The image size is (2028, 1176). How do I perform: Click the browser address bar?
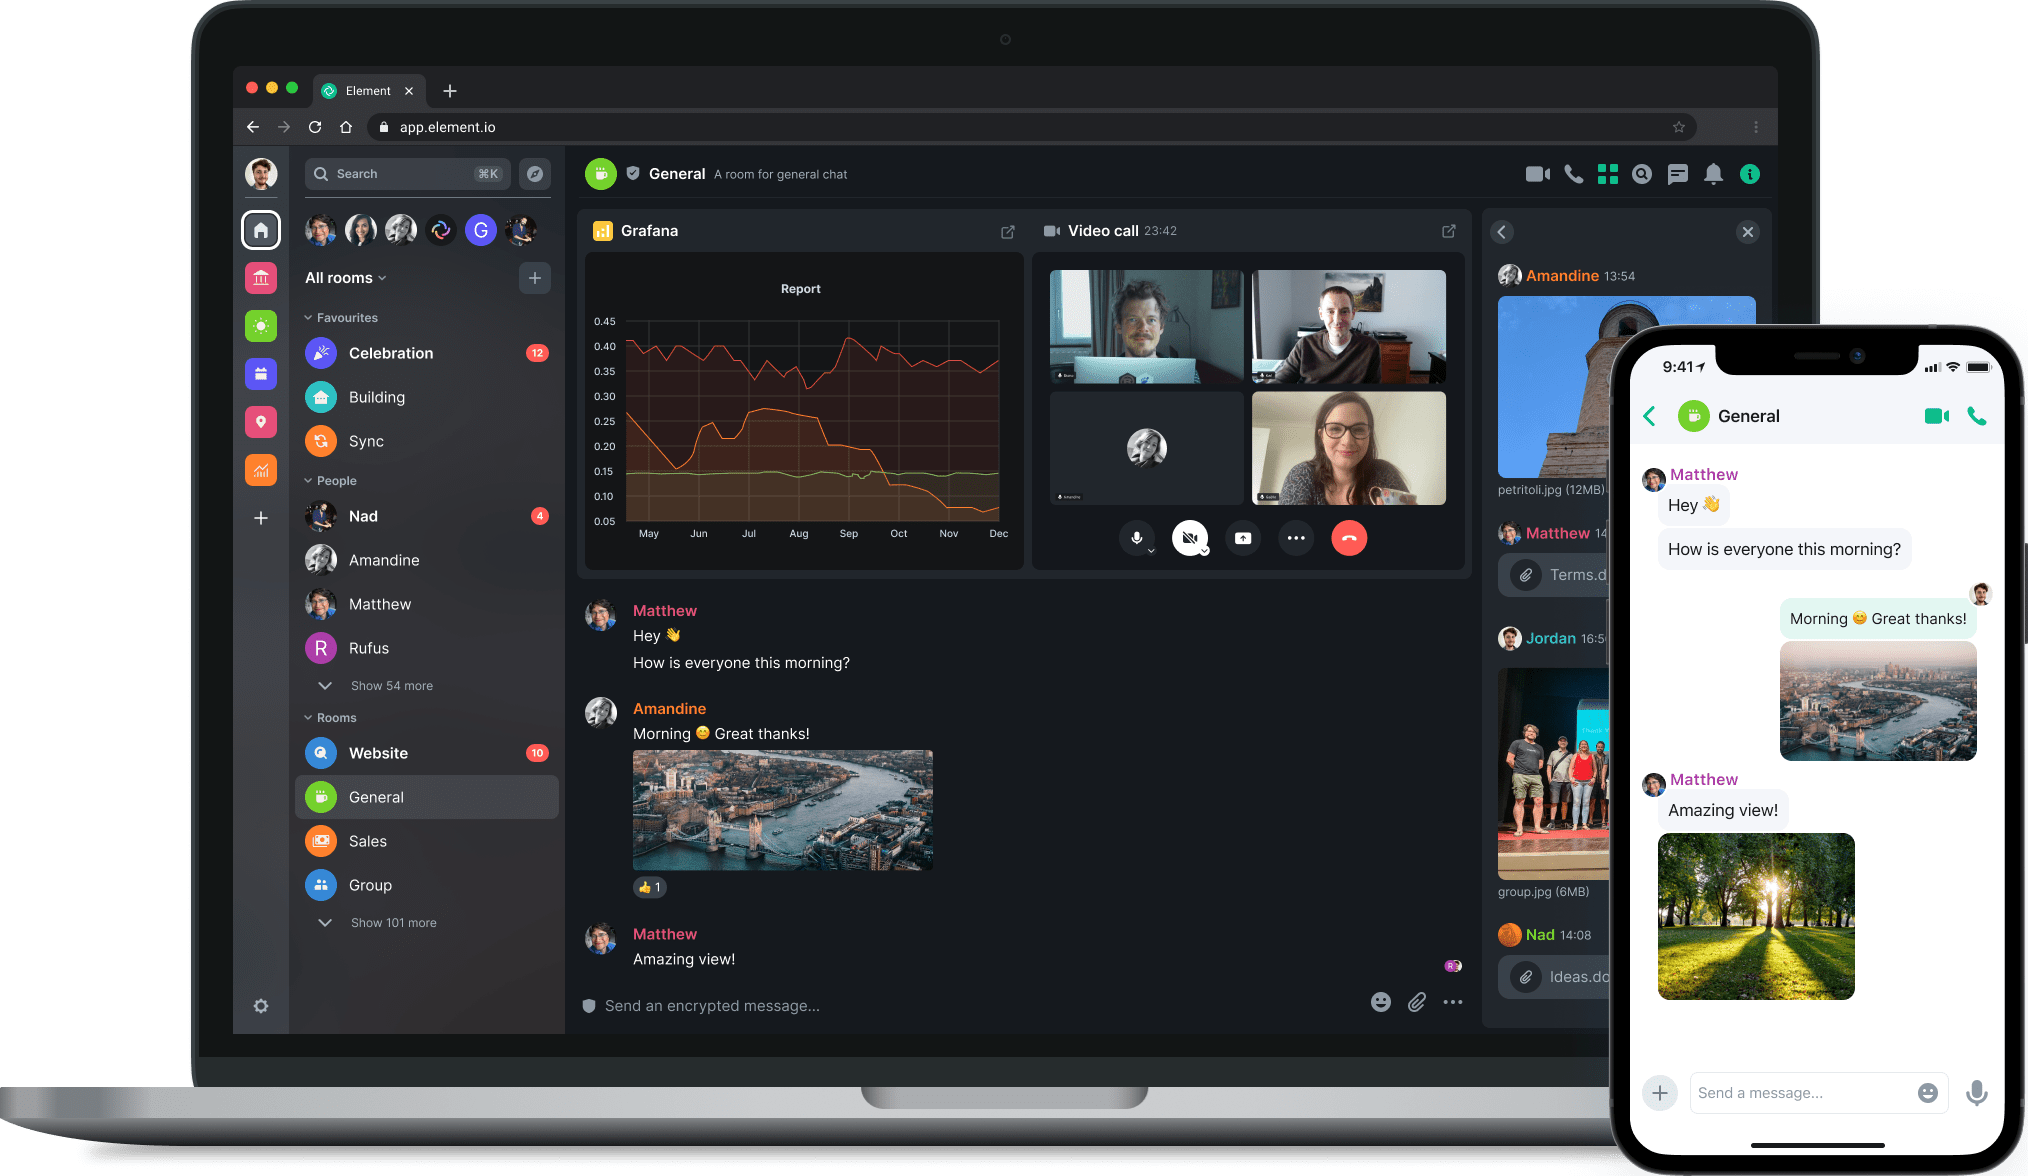tap(1030, 127)
